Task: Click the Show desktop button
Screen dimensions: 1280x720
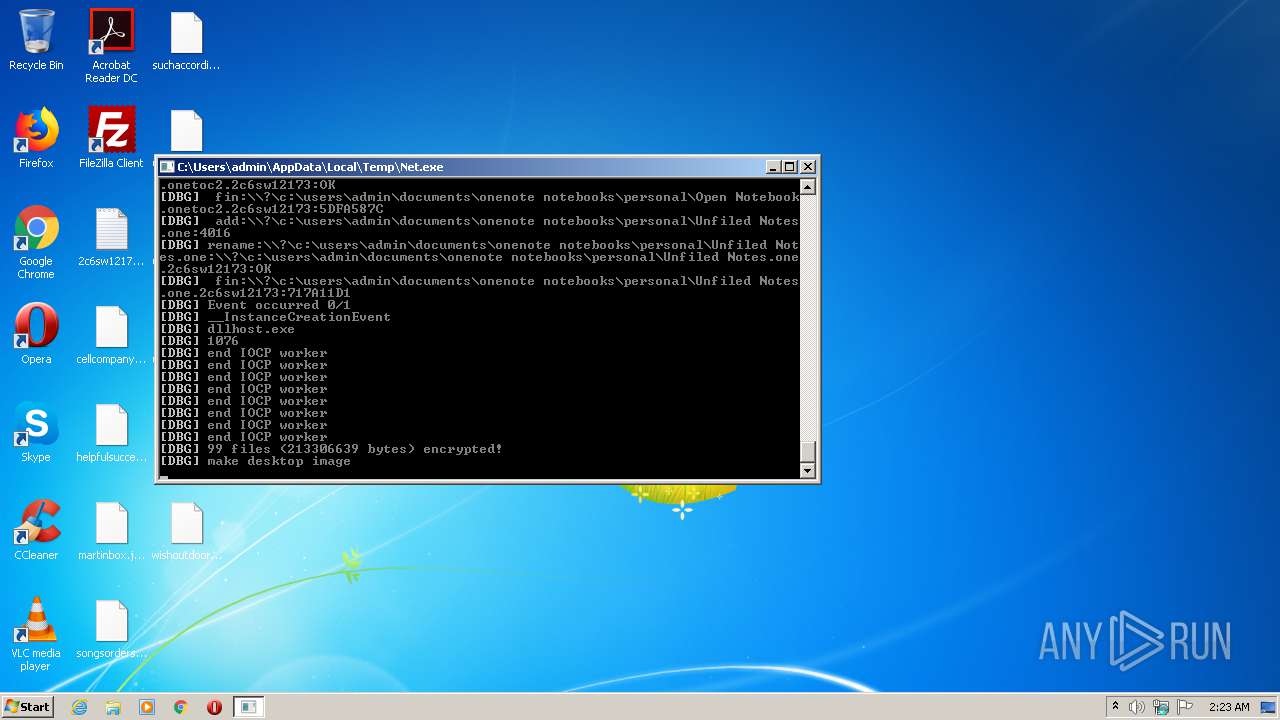Action: (x=1268, y=707)
